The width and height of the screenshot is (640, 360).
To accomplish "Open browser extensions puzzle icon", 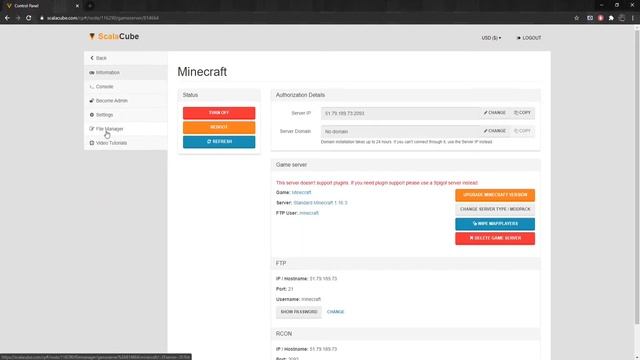I will [x=611, y=18].
